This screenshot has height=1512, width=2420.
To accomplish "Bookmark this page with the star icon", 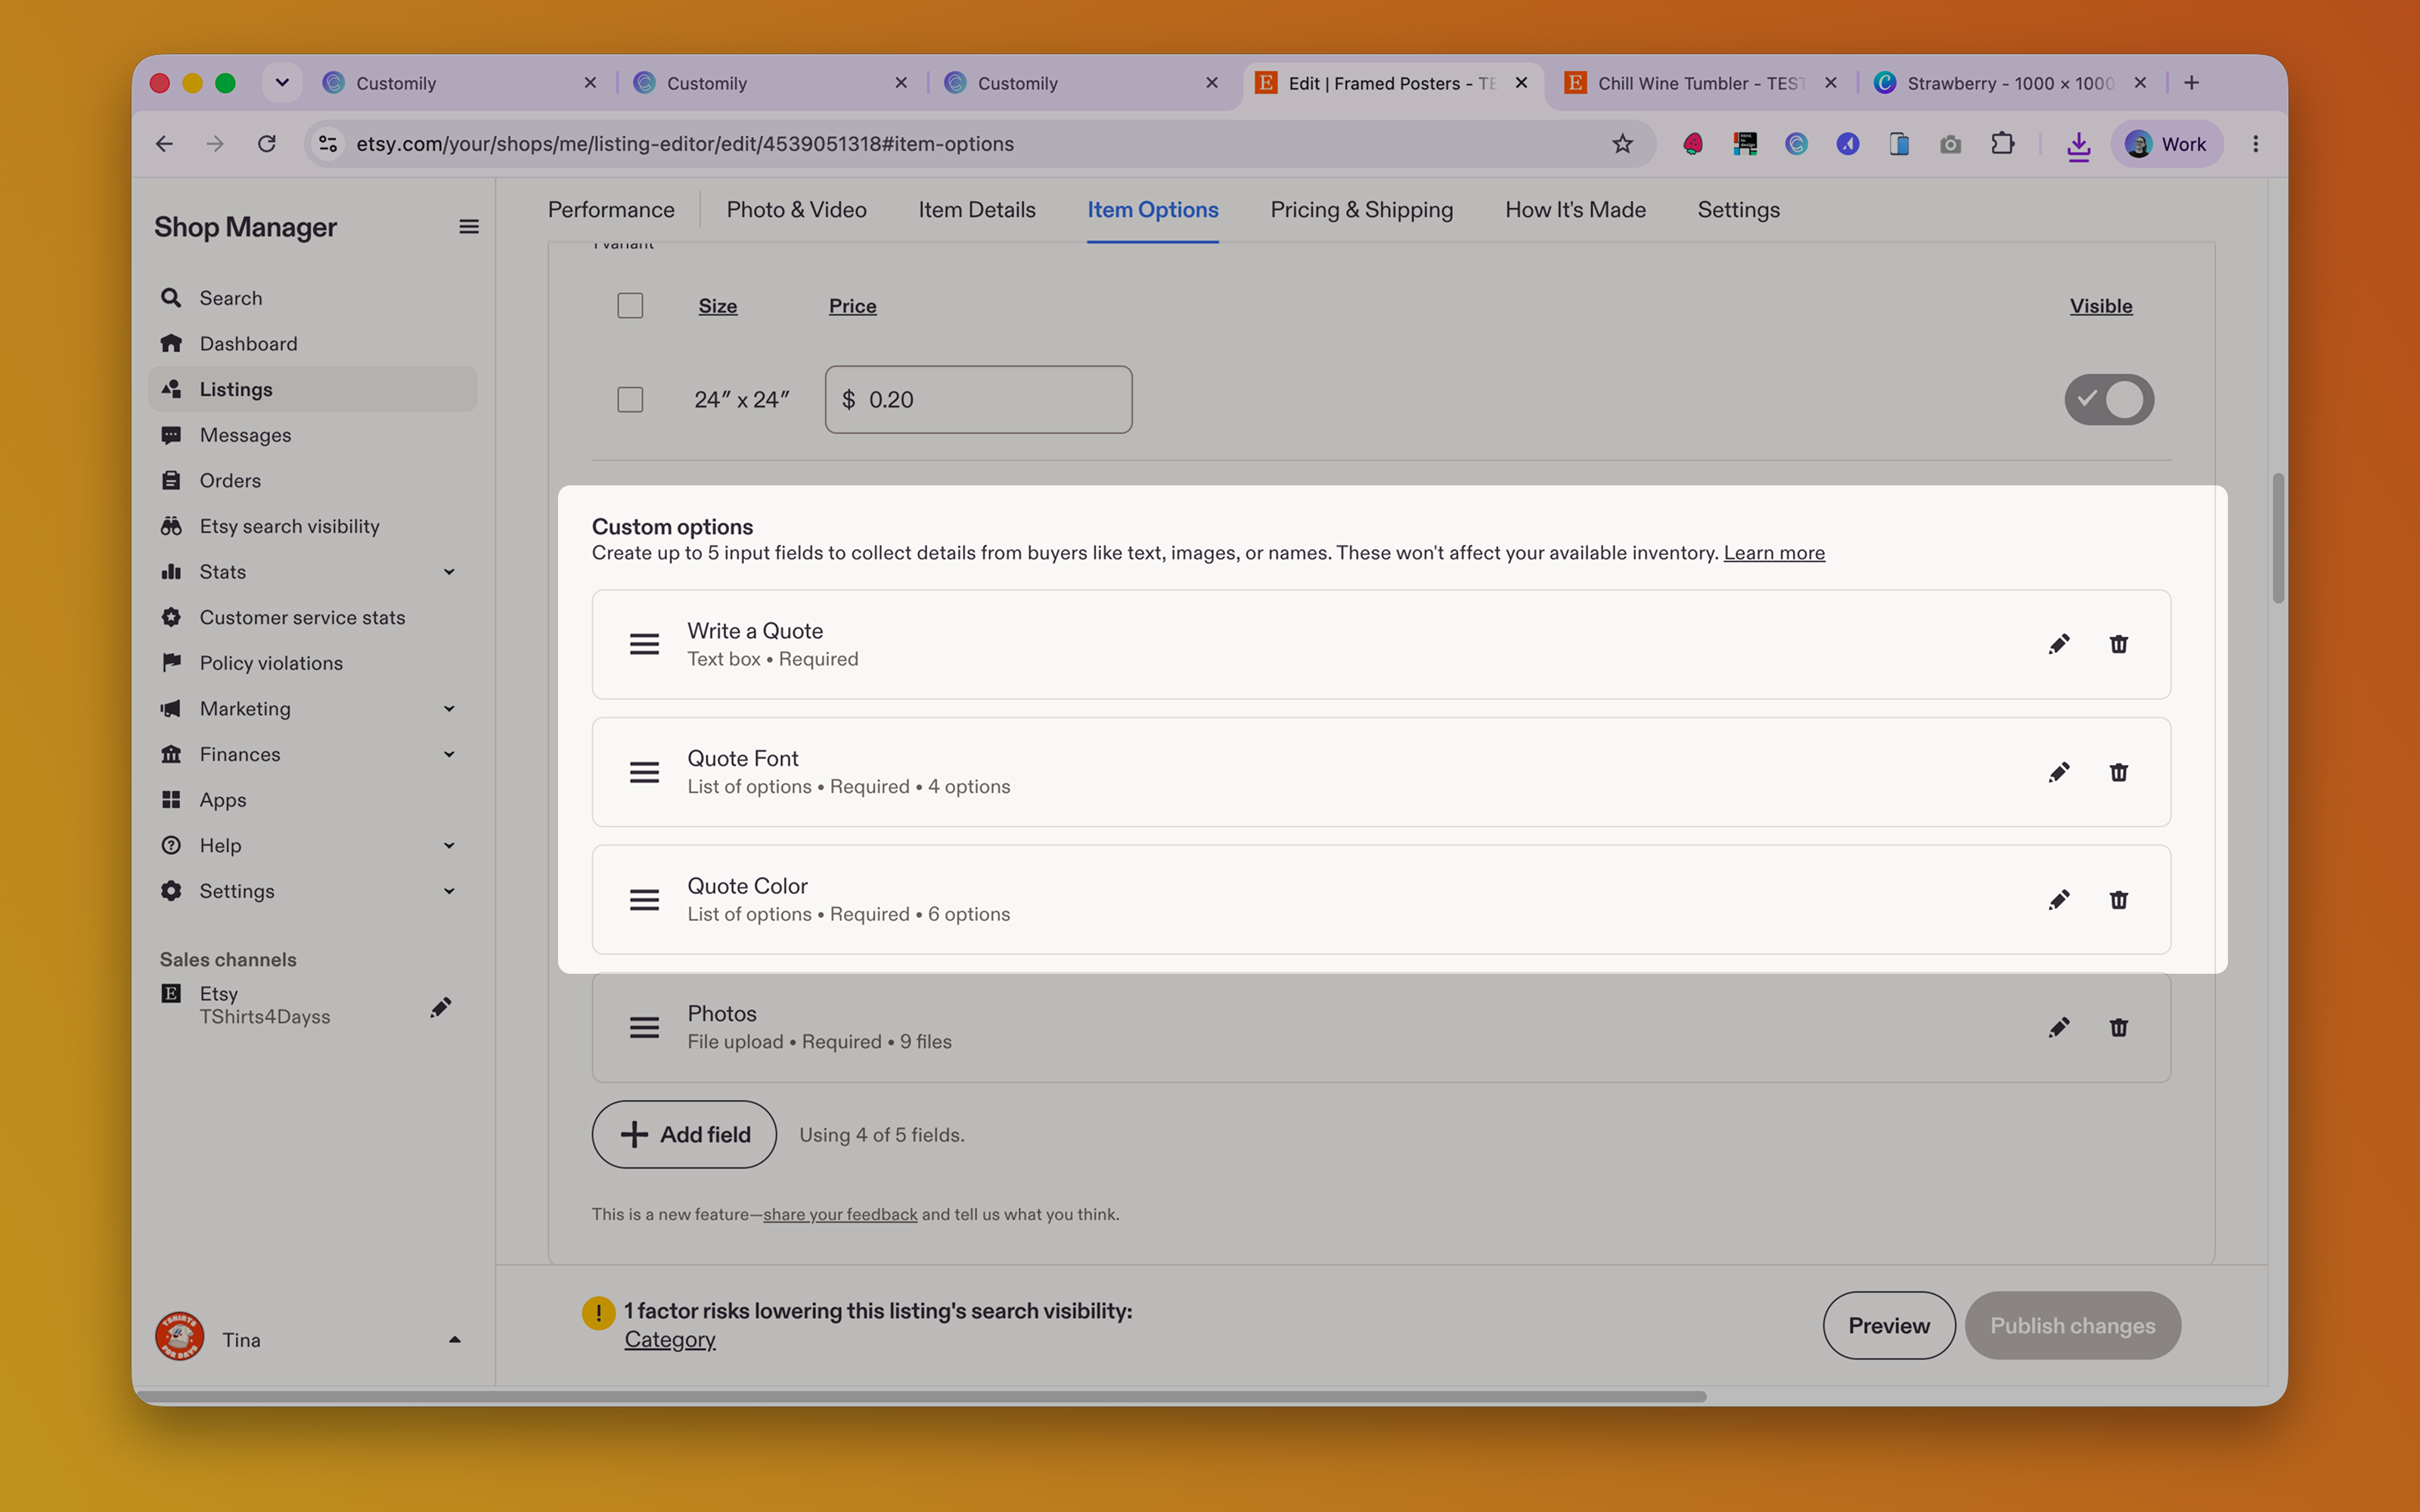I will pos(1622,144).
